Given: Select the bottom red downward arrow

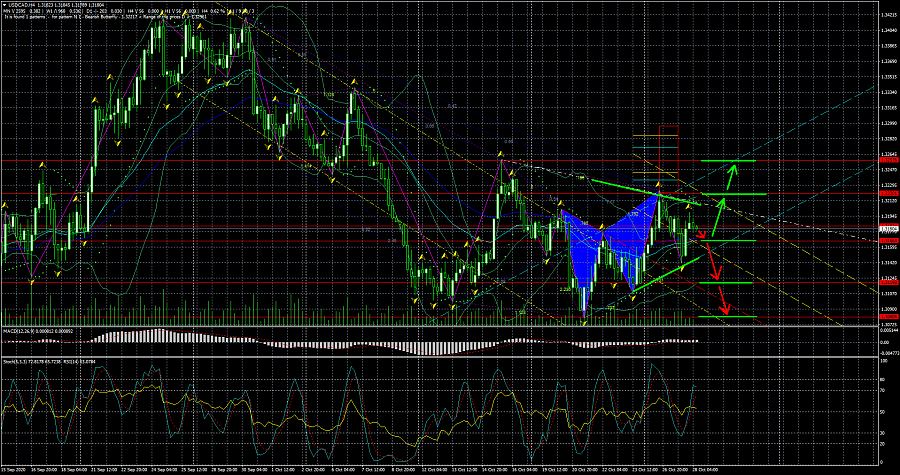Looking at the screenshot, I should [x=725, y=299].
